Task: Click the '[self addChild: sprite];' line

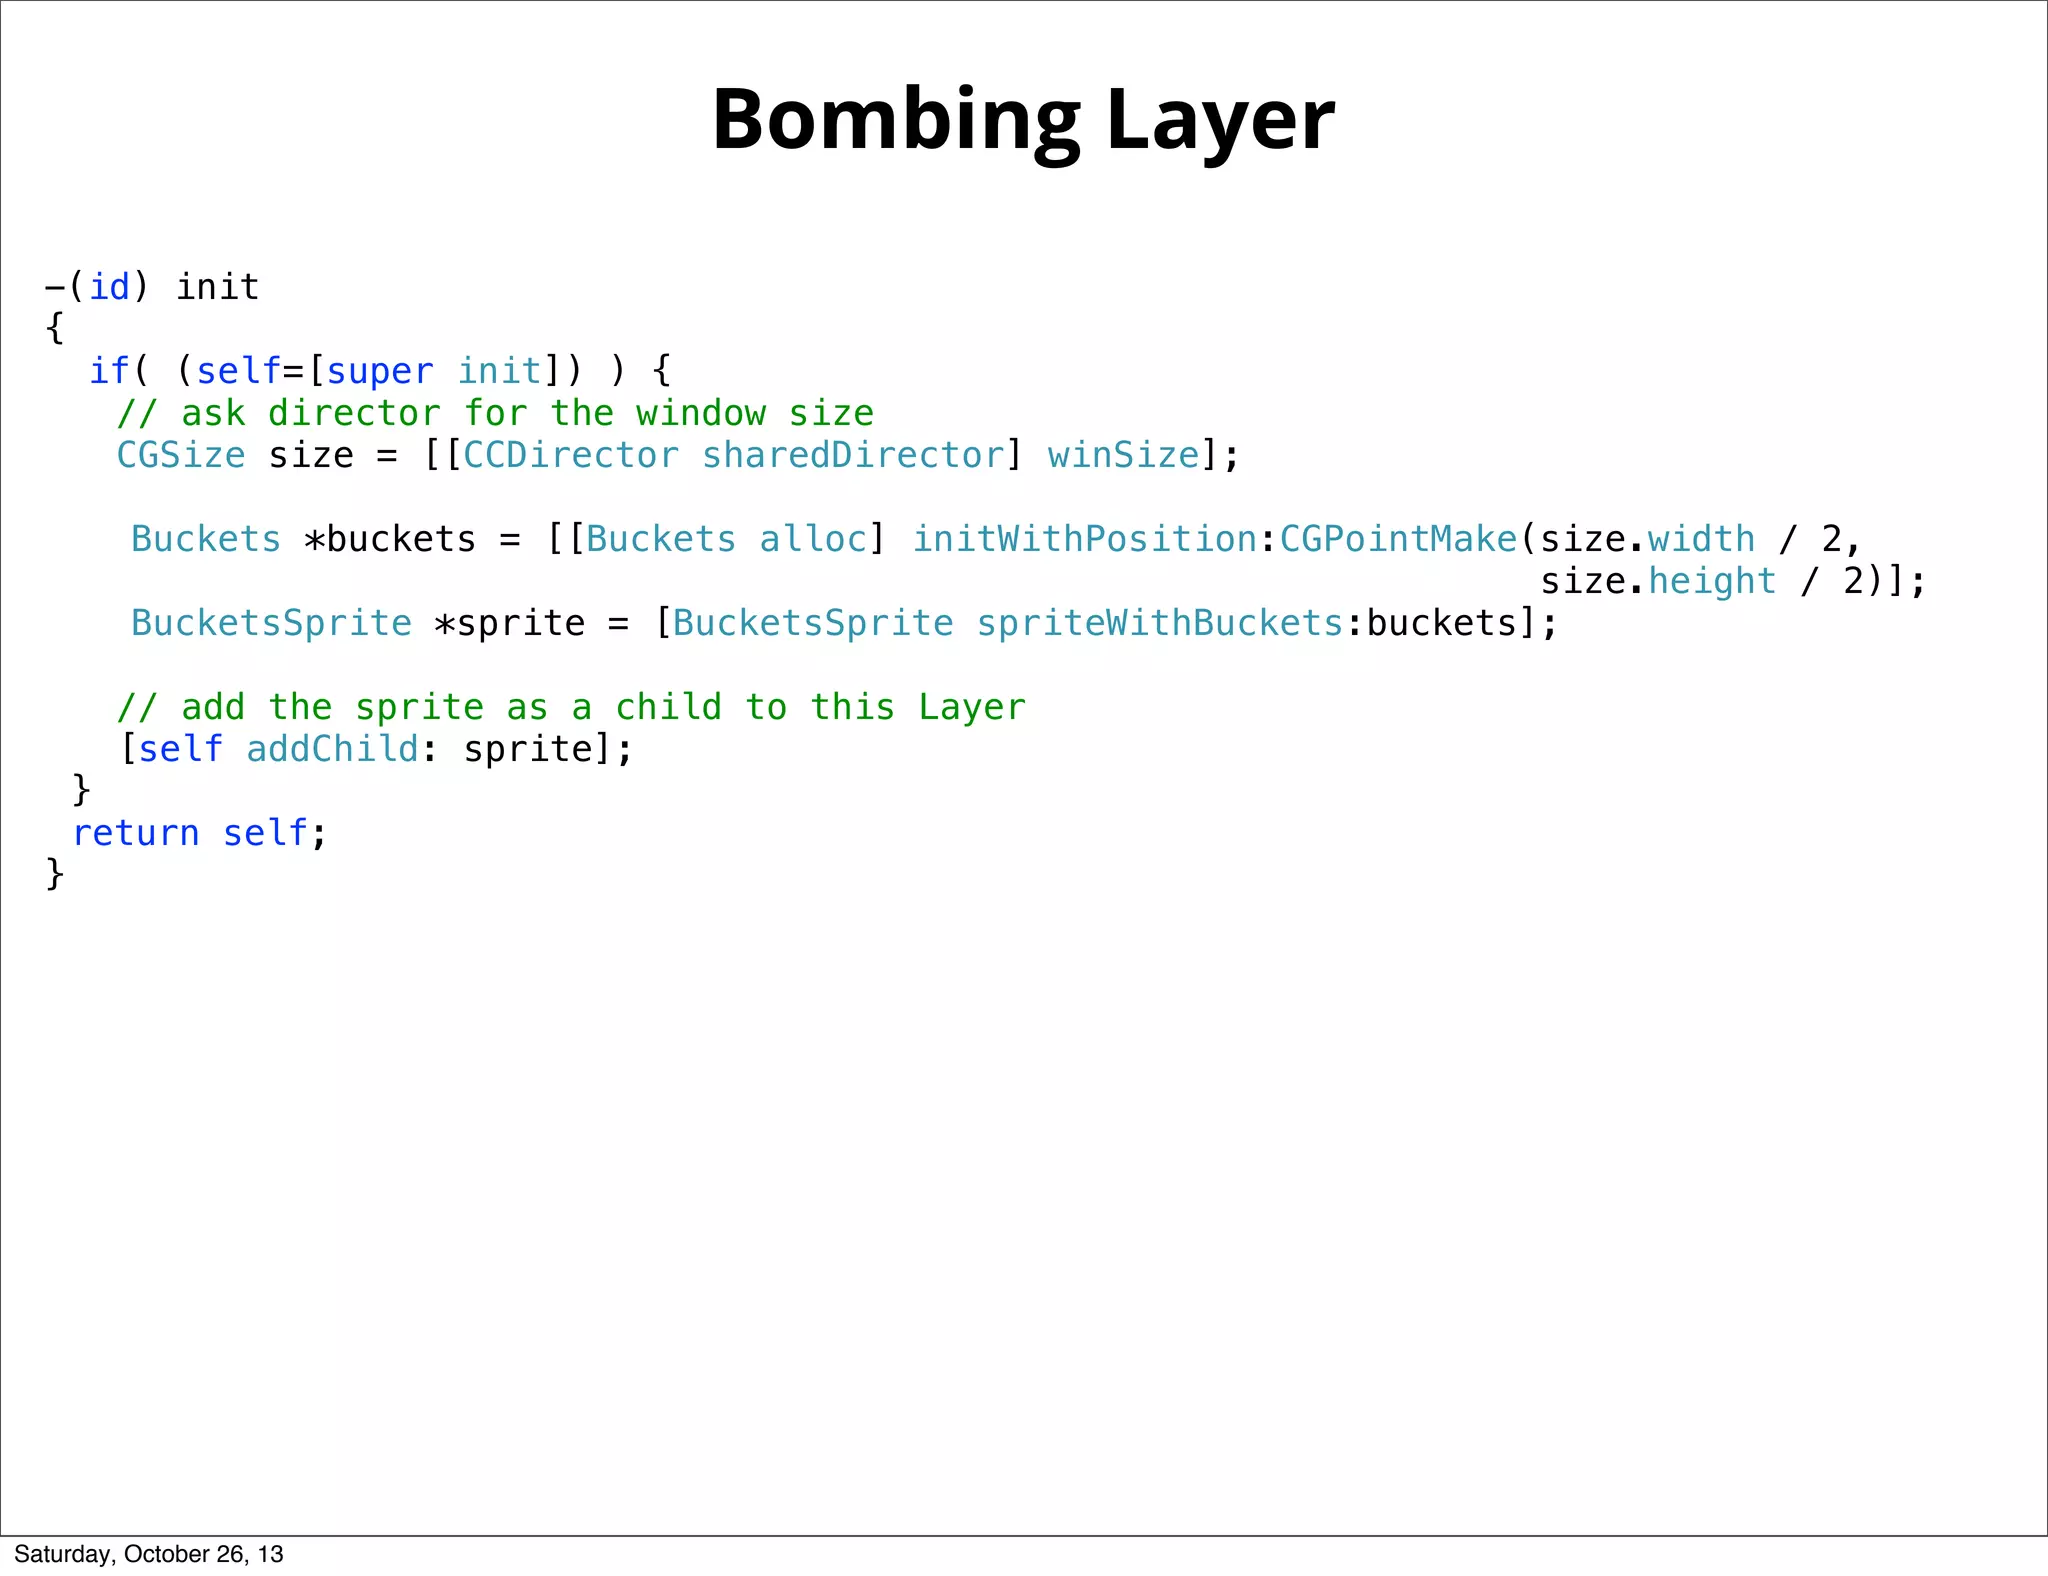Action: point(376,749)
